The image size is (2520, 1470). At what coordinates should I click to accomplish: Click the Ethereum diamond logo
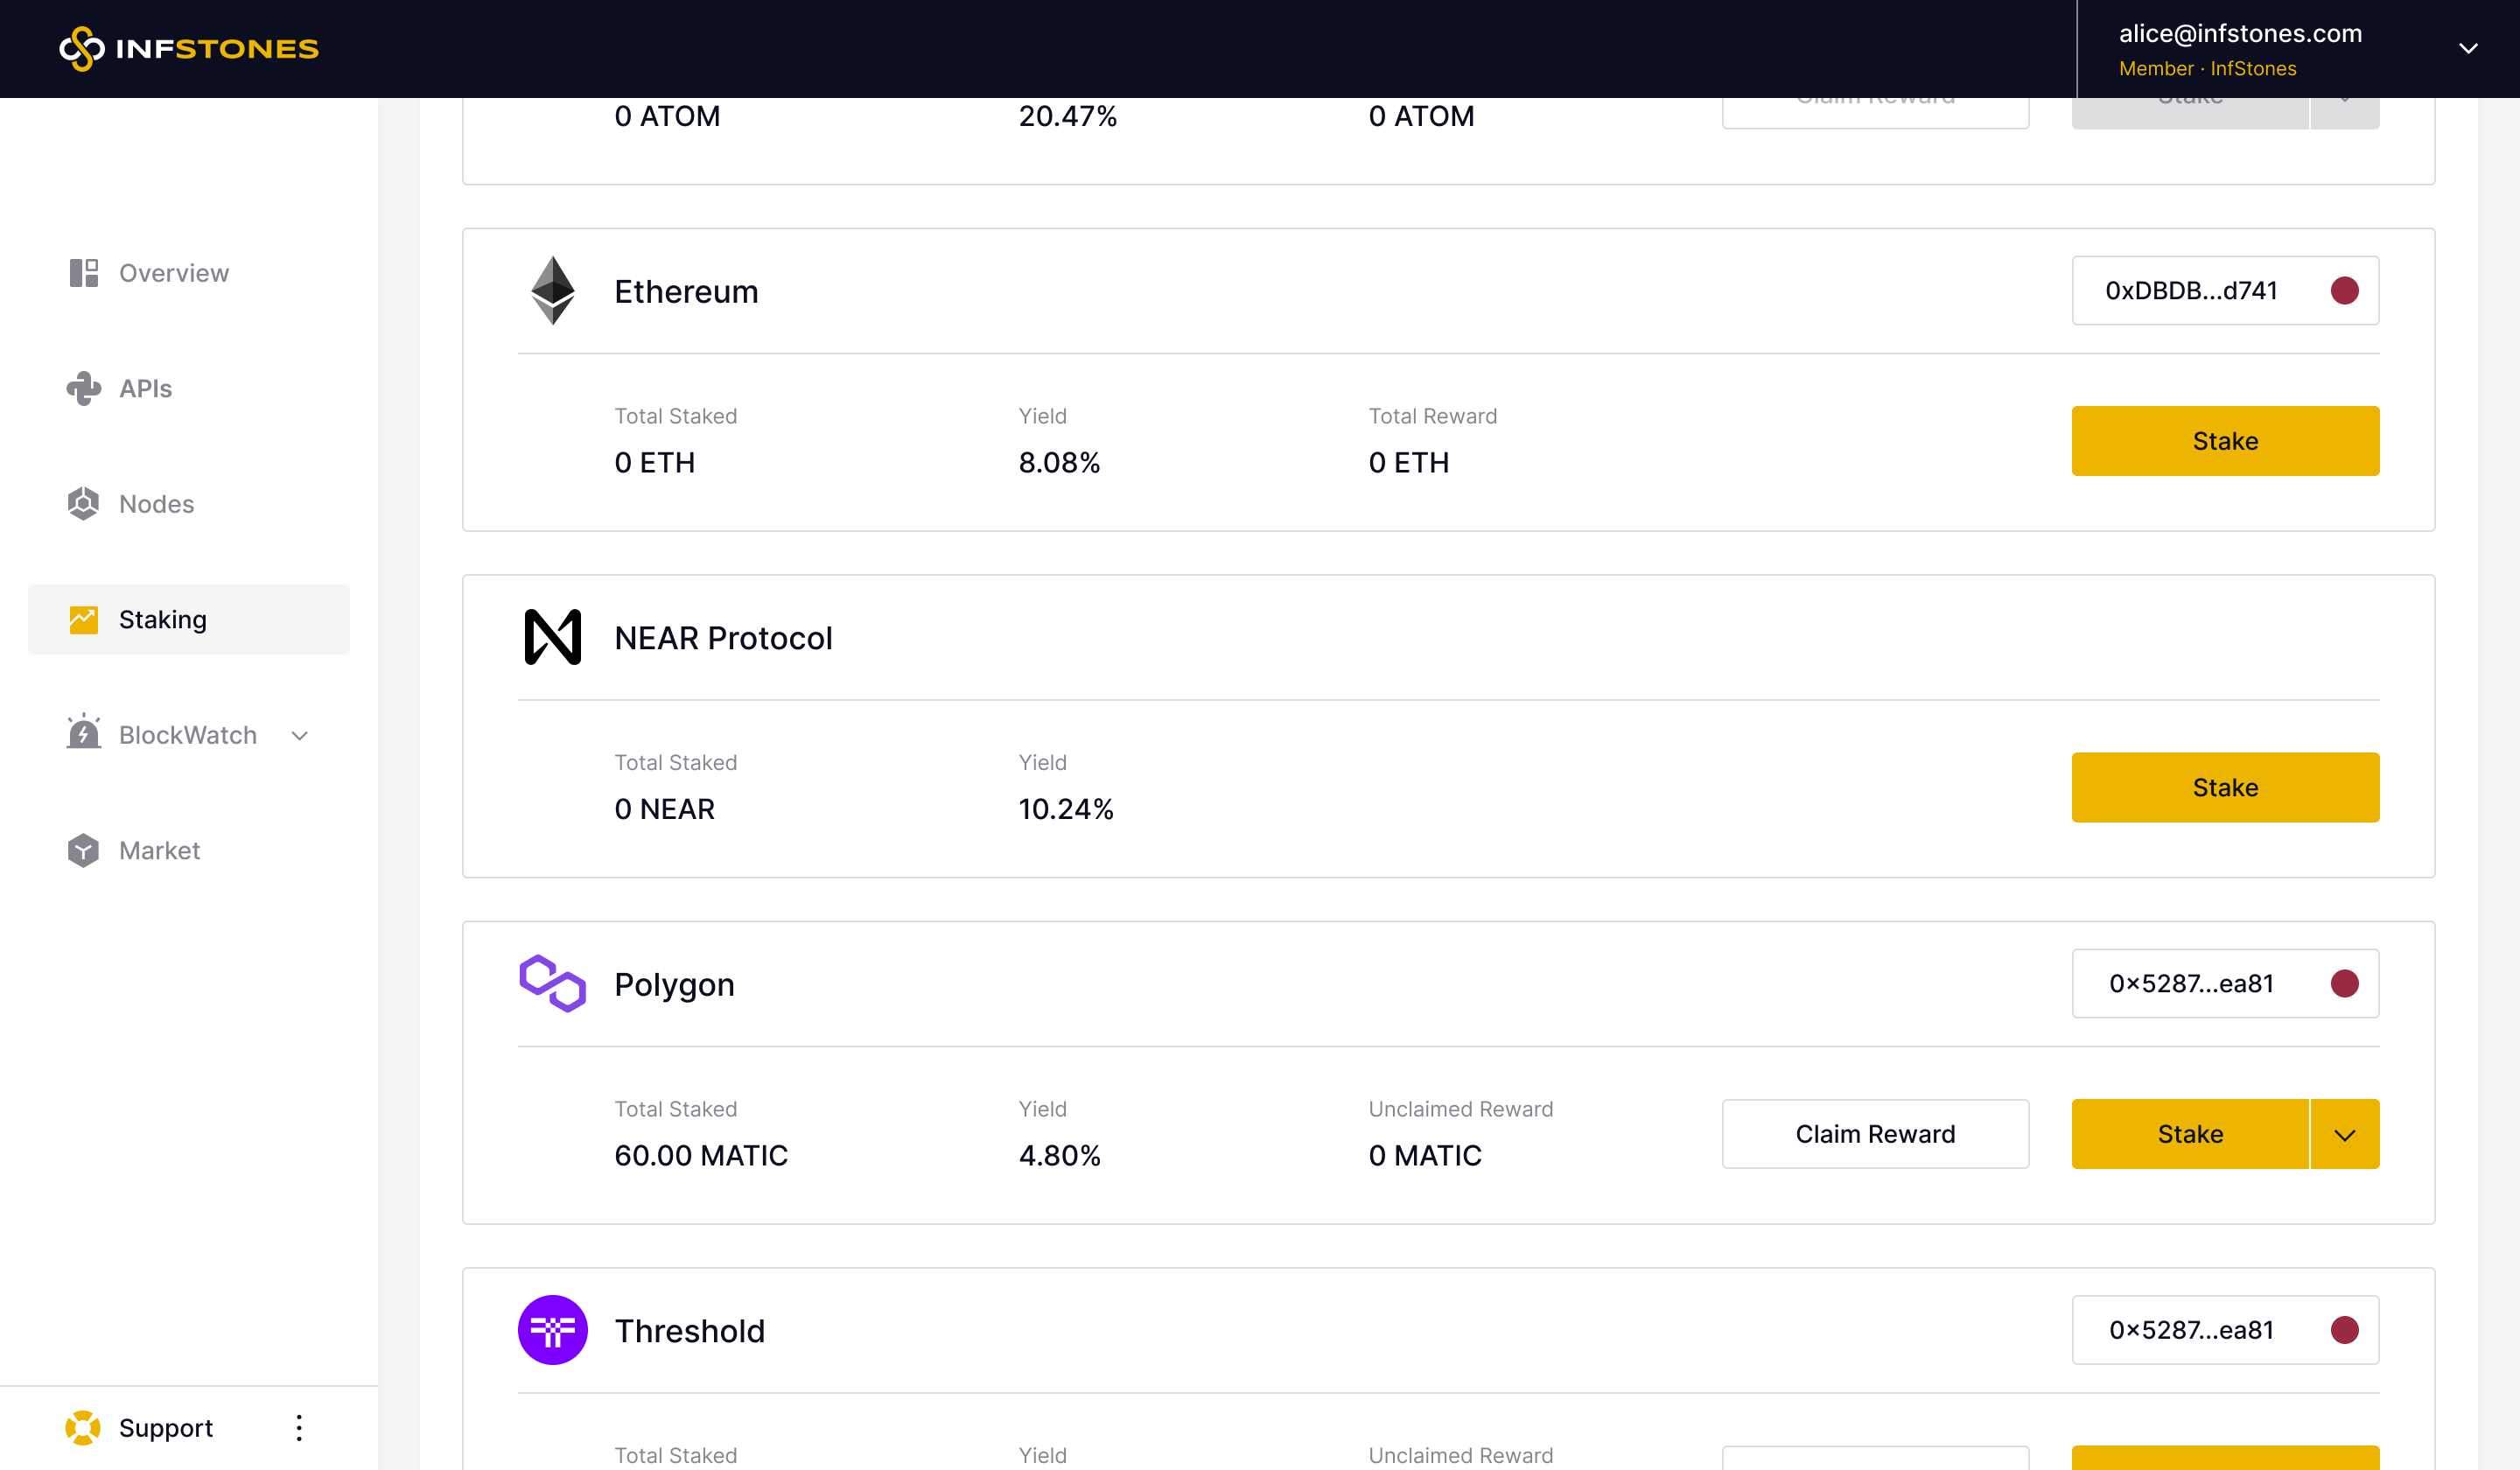553,291
